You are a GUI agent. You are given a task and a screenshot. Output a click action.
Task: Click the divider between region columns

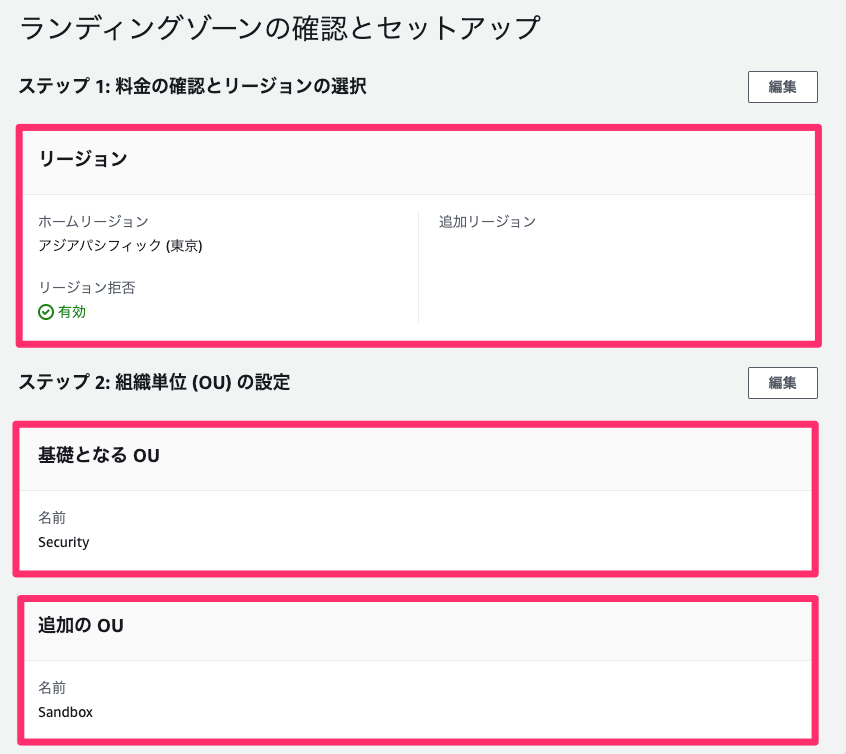pyautogui.click(x=419, y=267)
